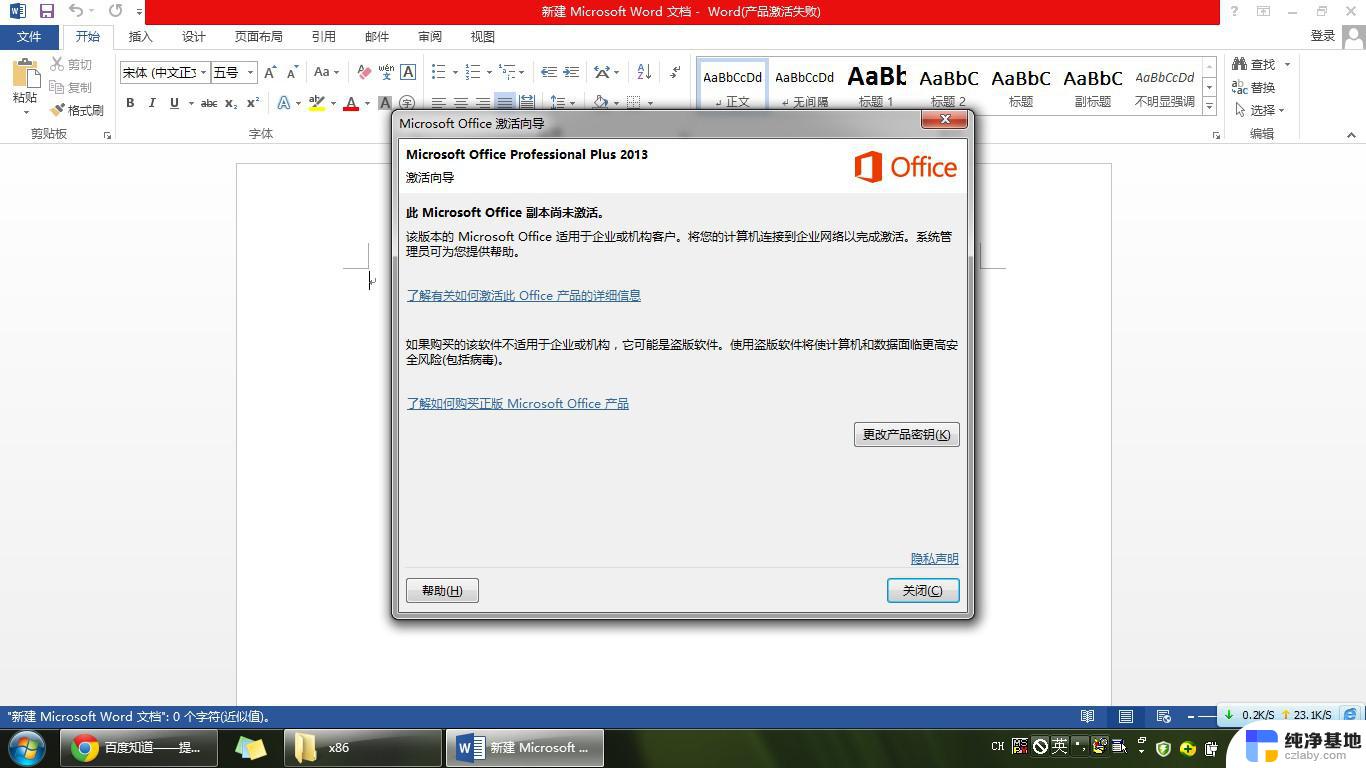Switch to the Review (审阅) tab
Screen dimensions: 1366x768
click(430, 36)
